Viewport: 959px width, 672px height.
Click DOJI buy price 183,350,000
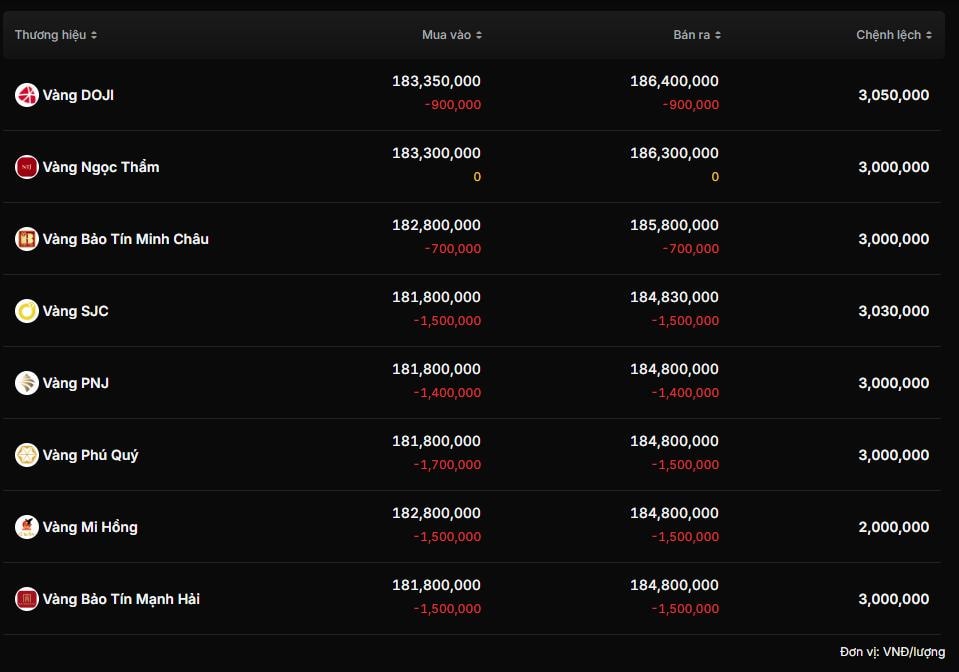pos(436,81)
